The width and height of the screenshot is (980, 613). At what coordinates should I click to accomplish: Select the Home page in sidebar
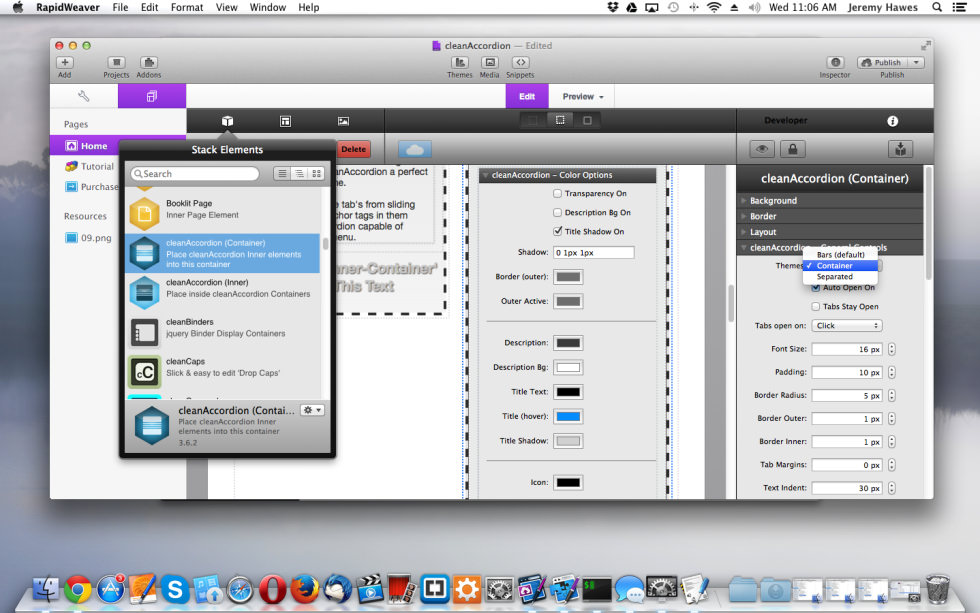click(x=86, y=146)
